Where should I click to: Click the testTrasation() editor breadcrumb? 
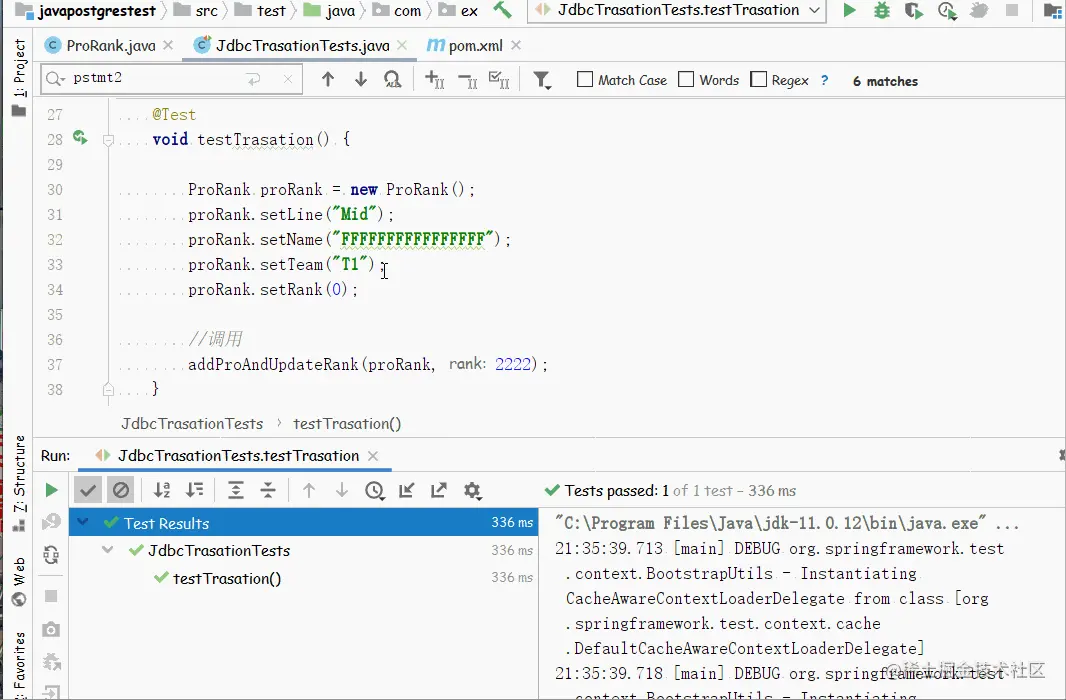(347, 423)
